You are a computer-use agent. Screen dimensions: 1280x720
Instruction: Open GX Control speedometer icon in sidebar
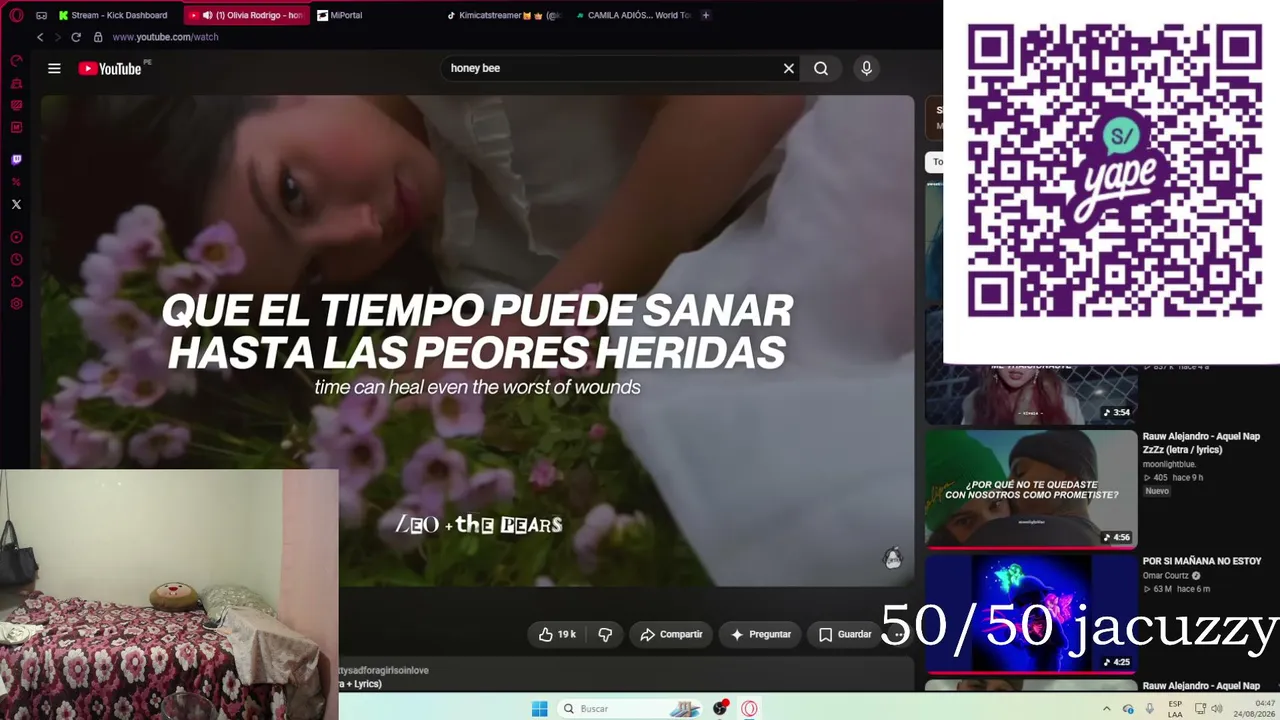click(16, 61)
